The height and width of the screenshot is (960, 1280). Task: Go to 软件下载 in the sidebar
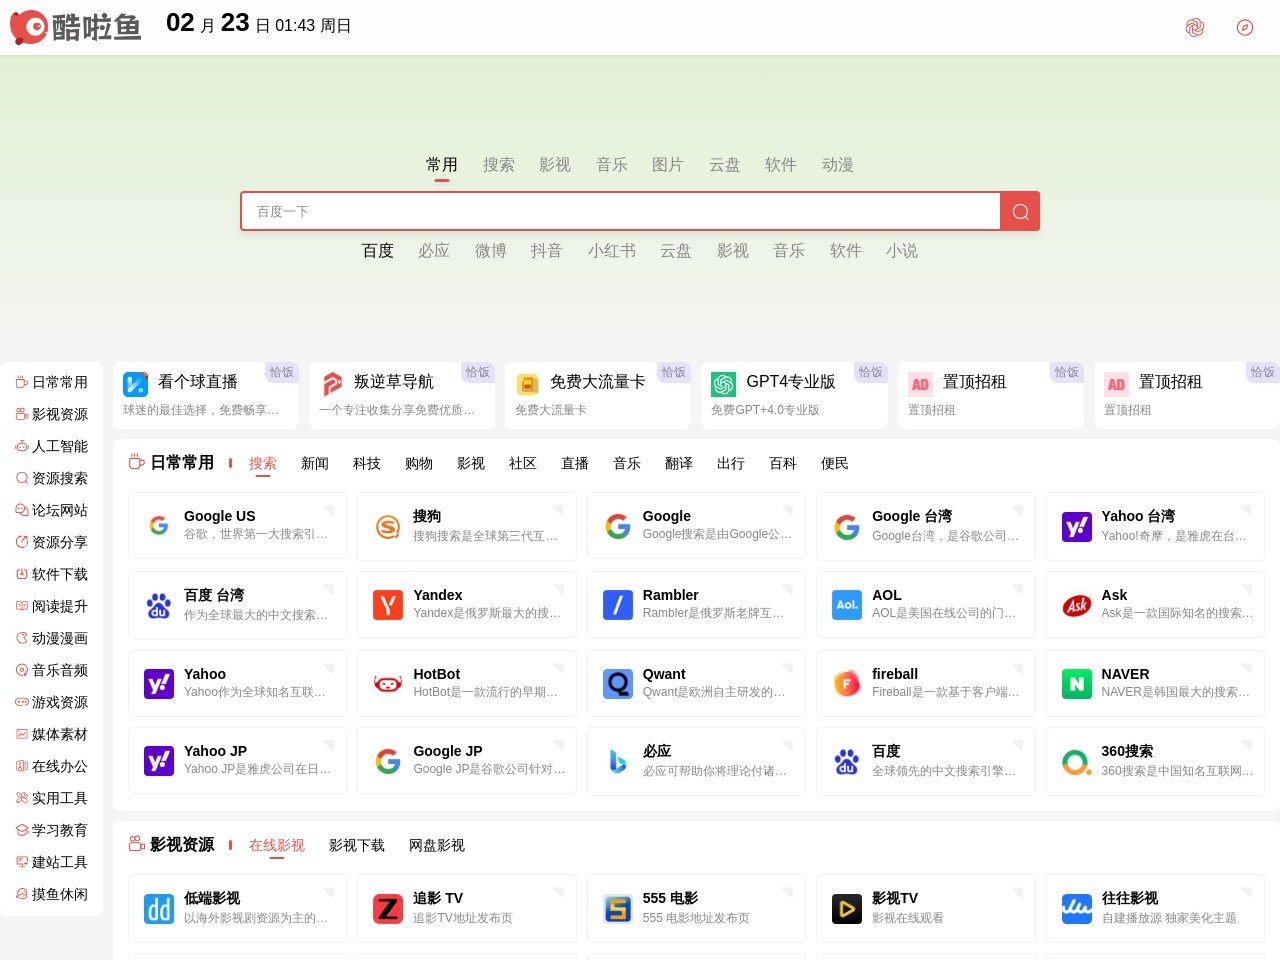[52, 574]
